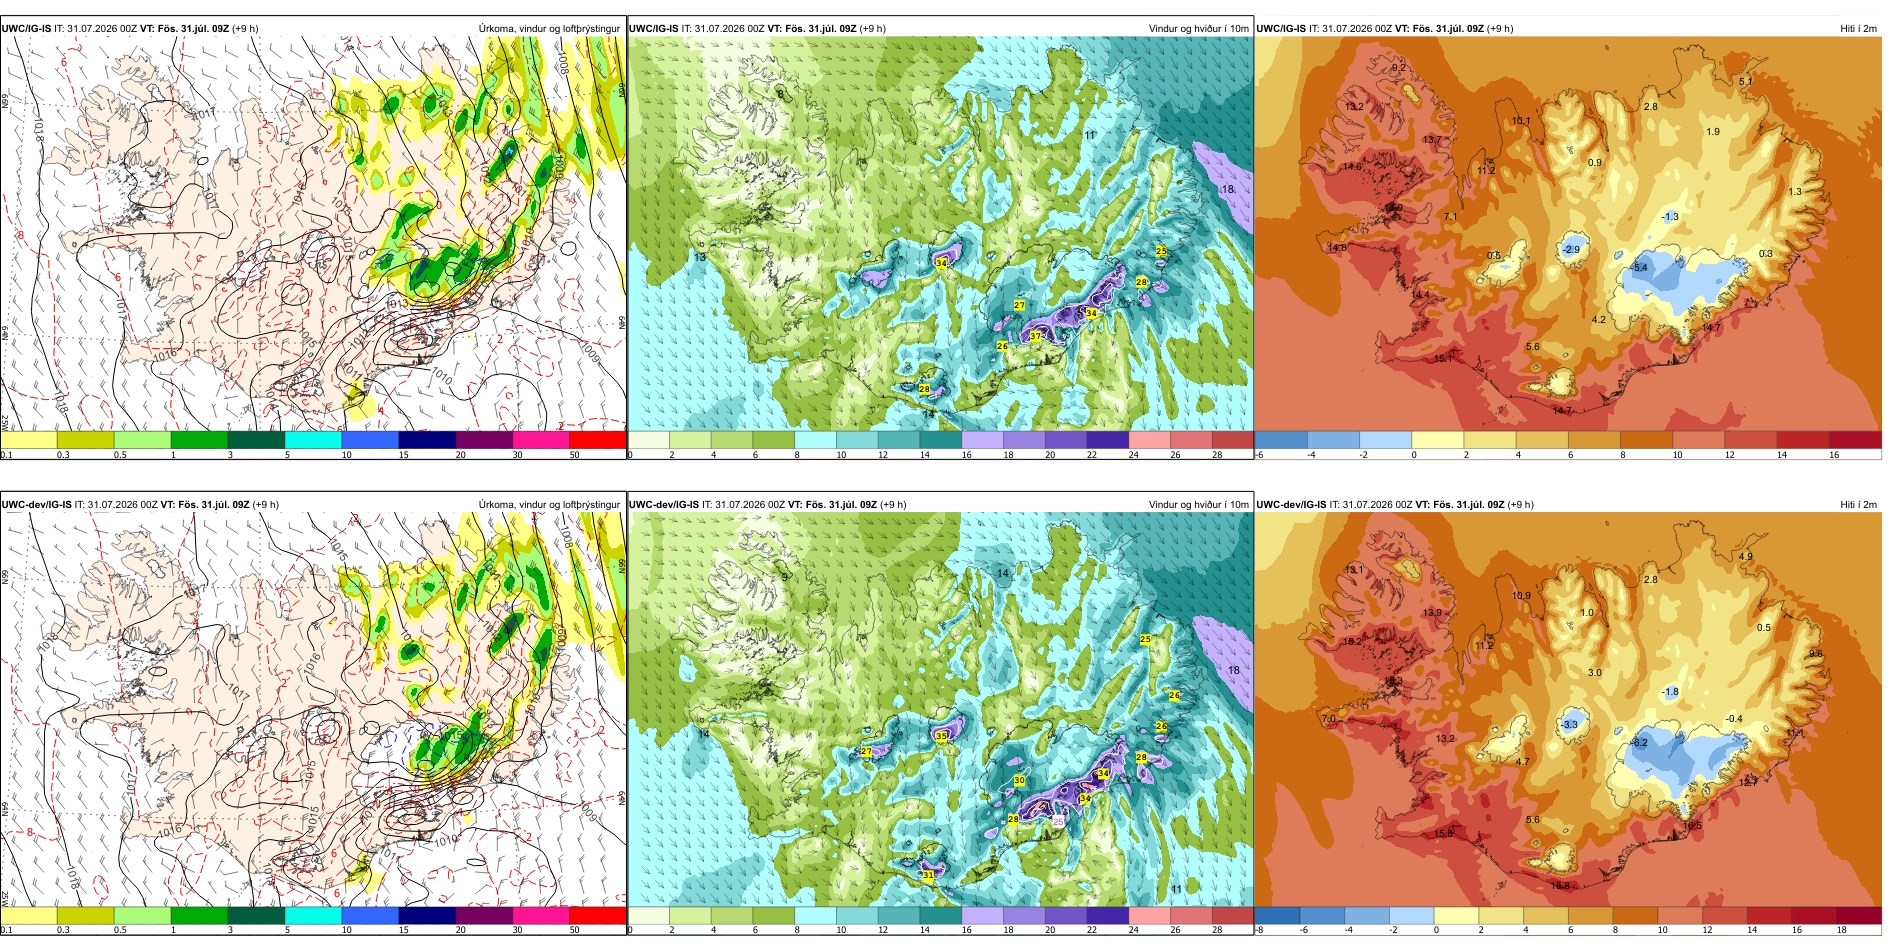This screenshot has width=1900, height=950.
Task: Click temperature 3.0 on UWC-dev/IG-IS temperature map
Action: 1595,672
